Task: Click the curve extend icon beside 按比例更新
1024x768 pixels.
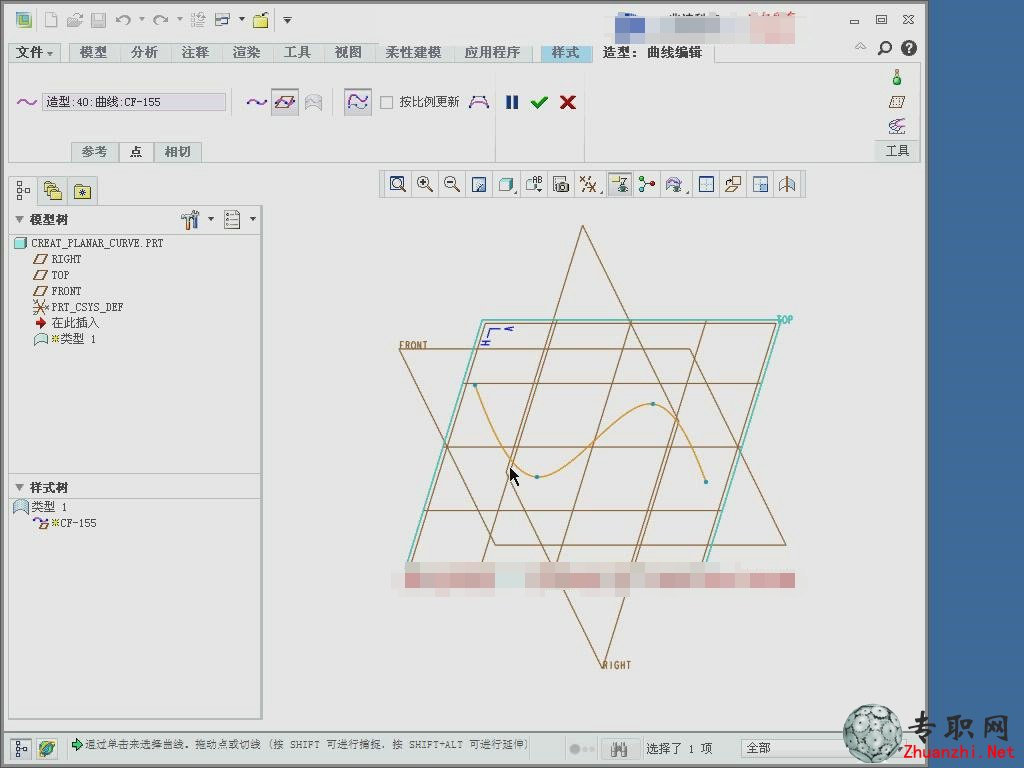Action: coord(479,102)
